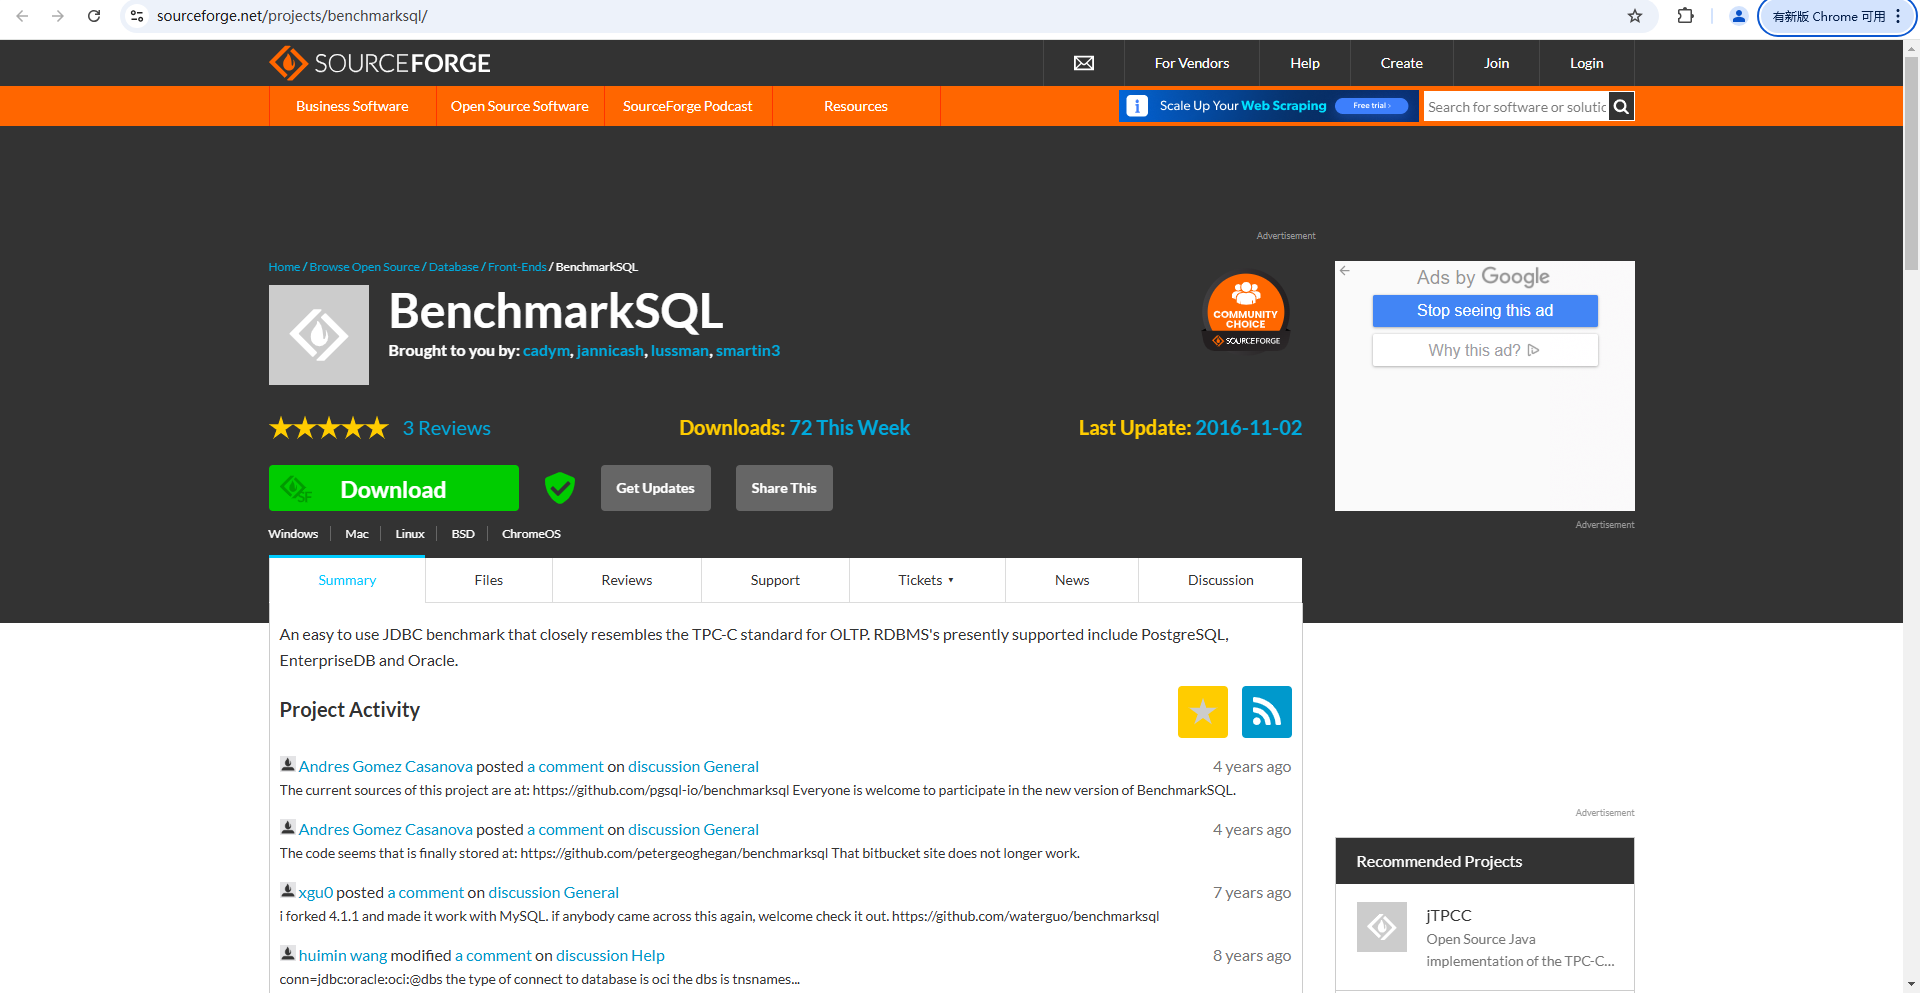
Task: Click the BenchmarkSQL project icon
Action: (319, 335)
